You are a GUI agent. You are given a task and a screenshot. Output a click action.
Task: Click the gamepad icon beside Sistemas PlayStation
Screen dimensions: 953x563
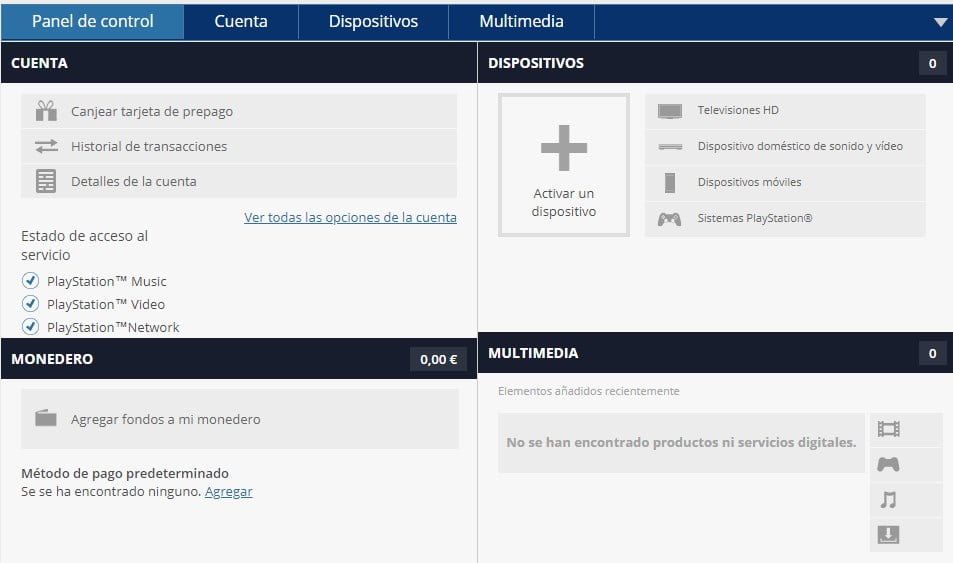669,219
